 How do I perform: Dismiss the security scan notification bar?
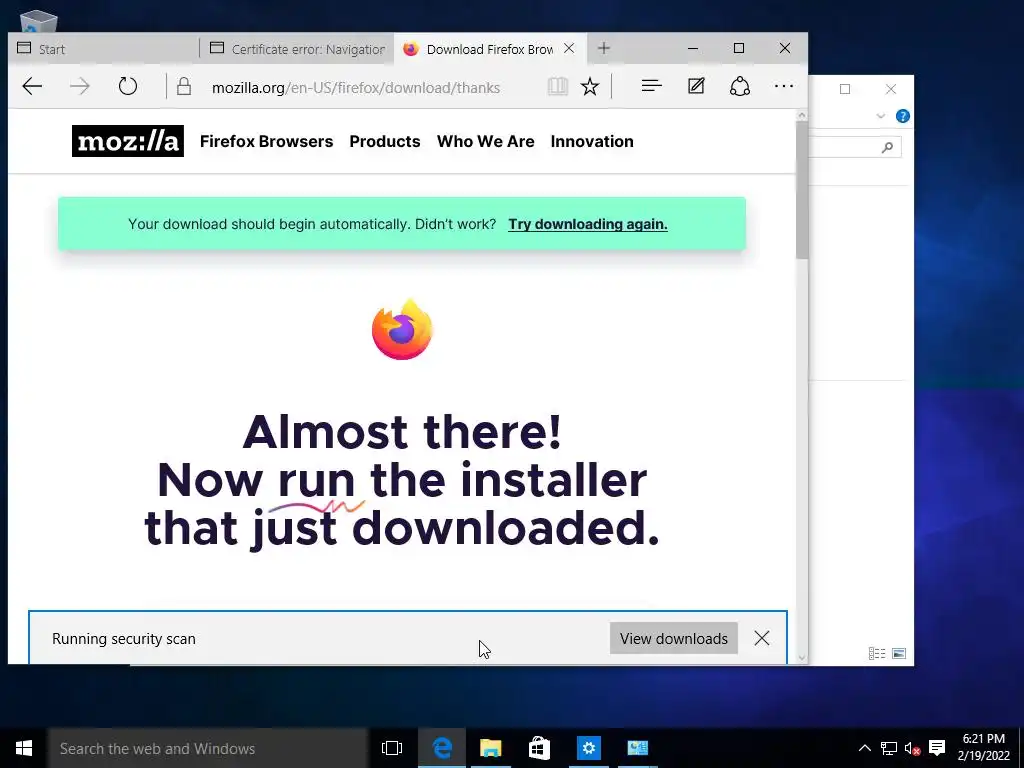761,638
